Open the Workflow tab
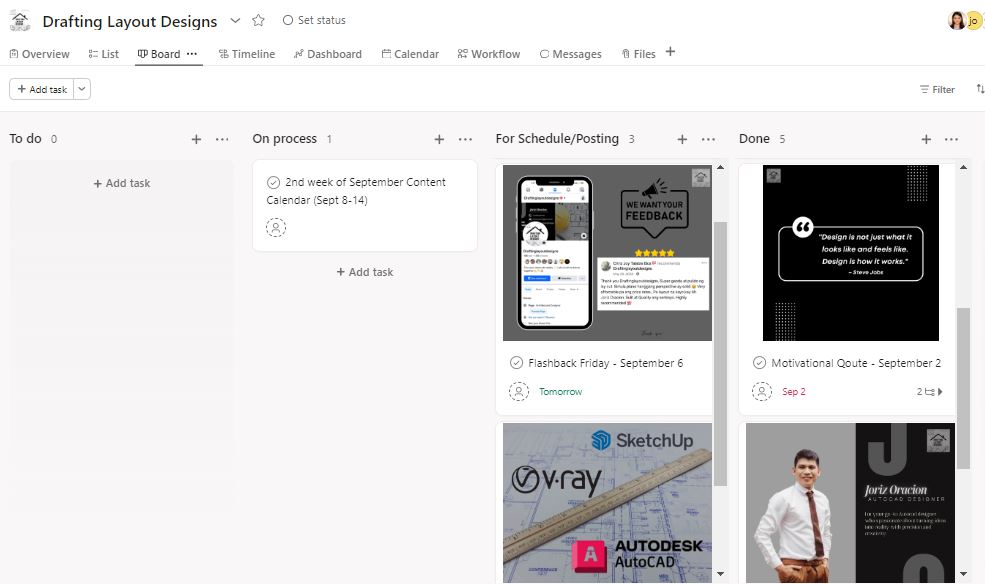Screen dimensions: 985x584 coord(489,54)
